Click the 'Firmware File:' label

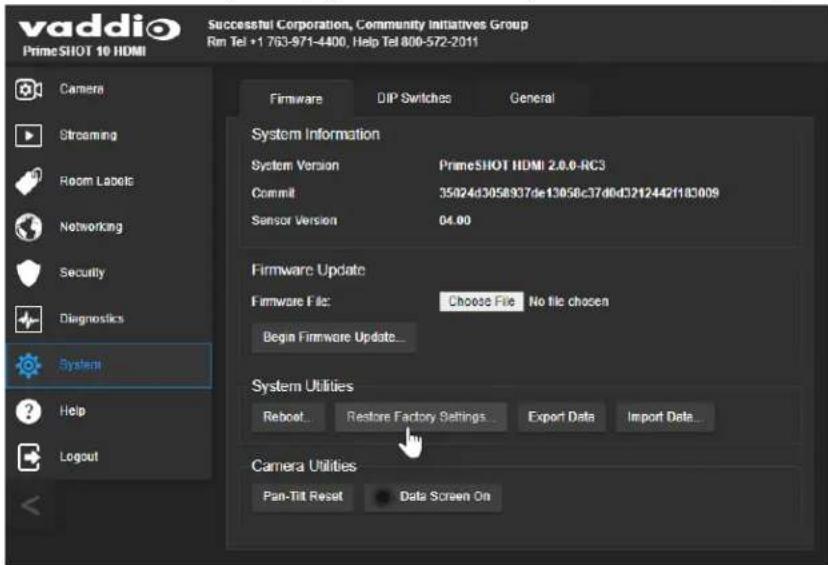coord(290,302)
